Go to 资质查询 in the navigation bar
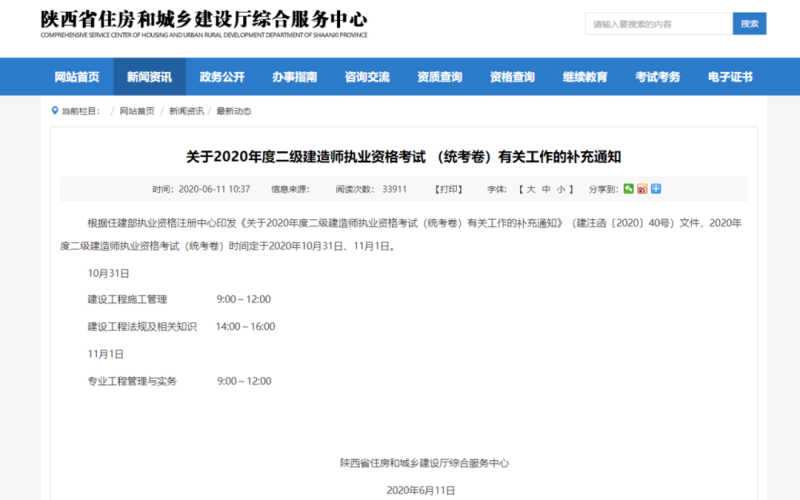This screenshot has height=500, width=800. point(440,77)
